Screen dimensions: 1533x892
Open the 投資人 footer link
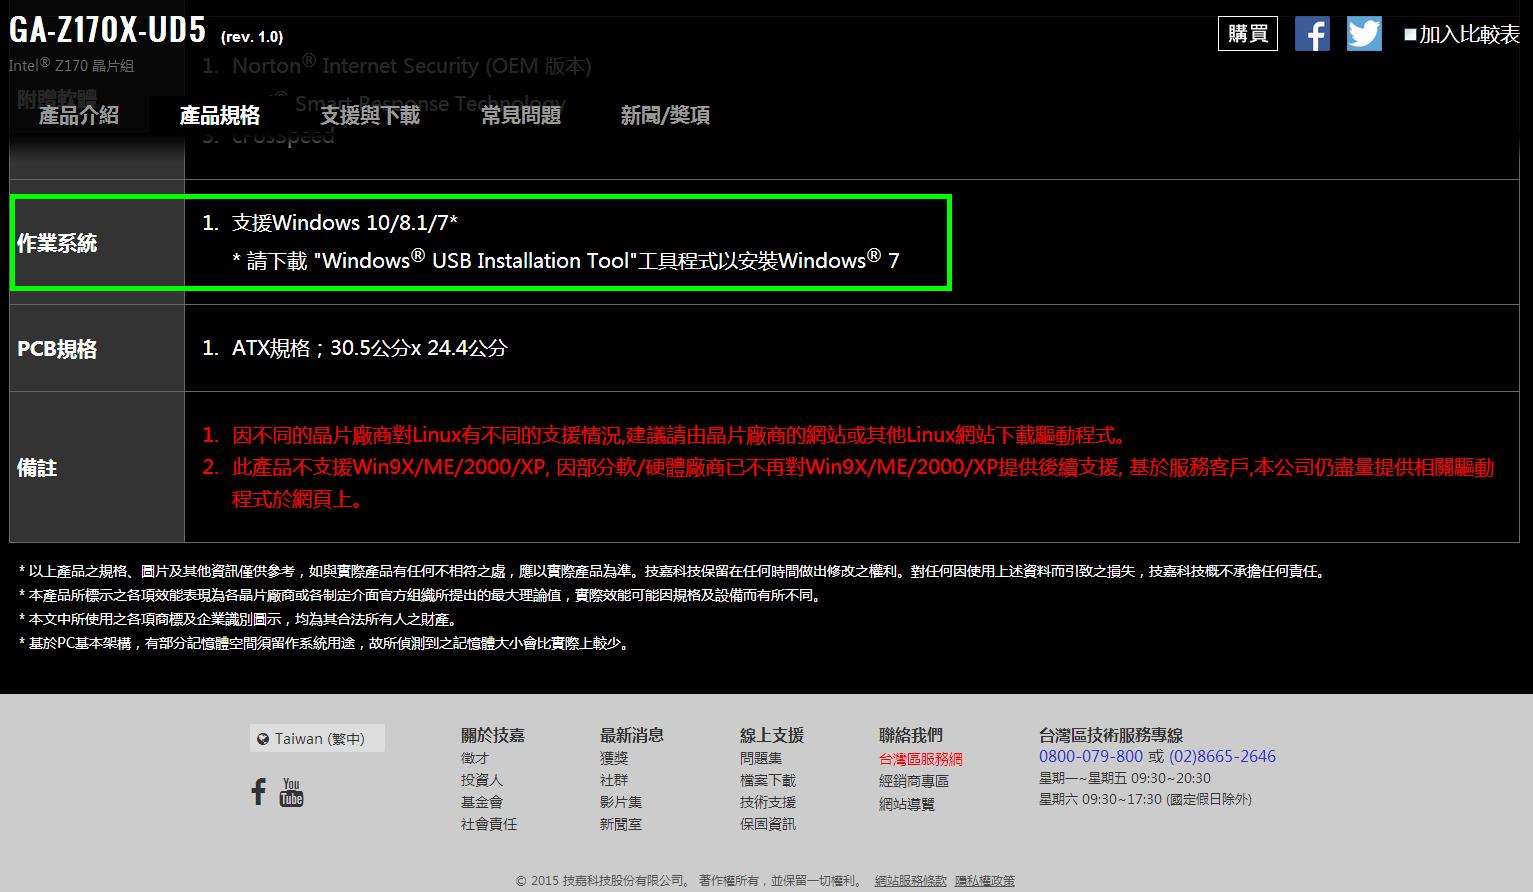point(482,780)
